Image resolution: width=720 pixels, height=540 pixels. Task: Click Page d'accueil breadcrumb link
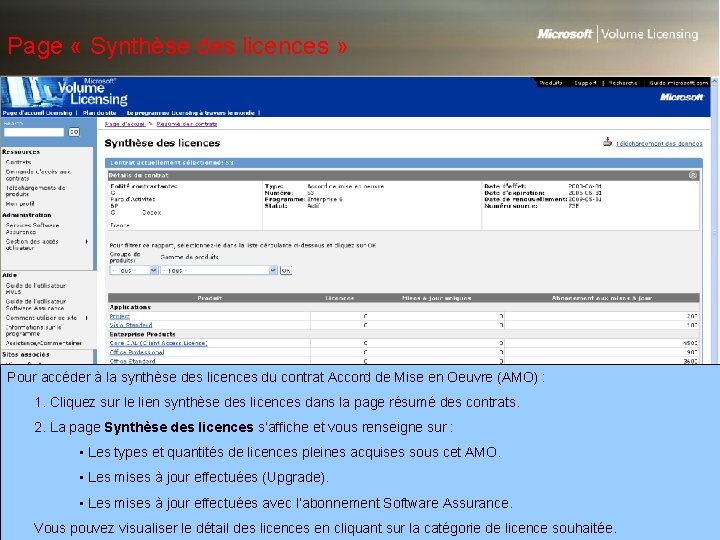coord(125,124)
